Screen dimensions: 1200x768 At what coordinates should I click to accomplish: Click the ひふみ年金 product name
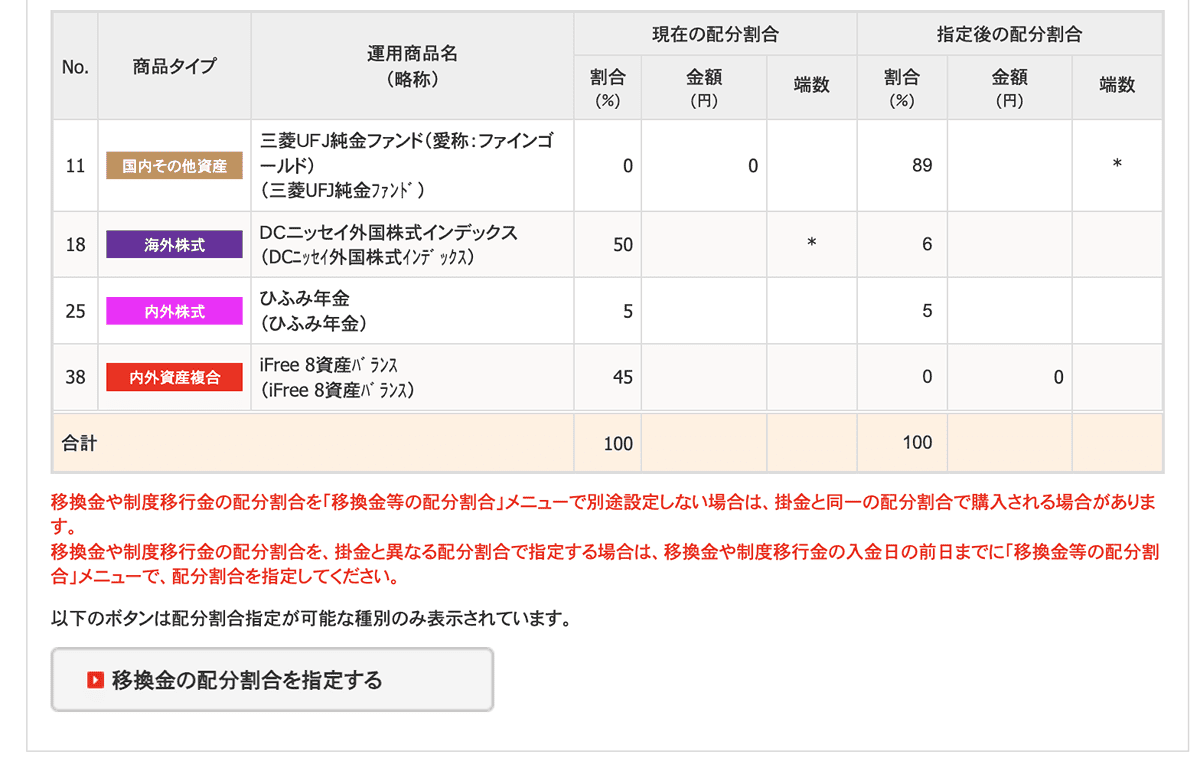(305, 299)
